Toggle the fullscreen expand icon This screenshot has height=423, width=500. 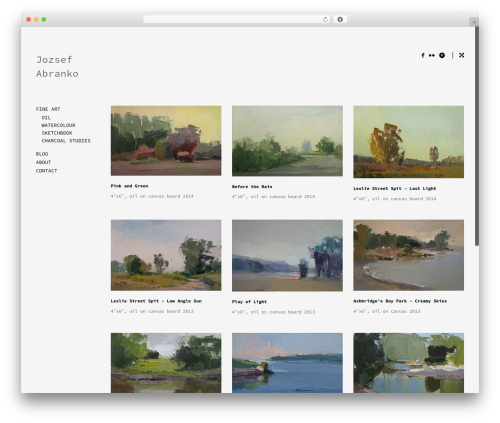[x=462, y=55]
